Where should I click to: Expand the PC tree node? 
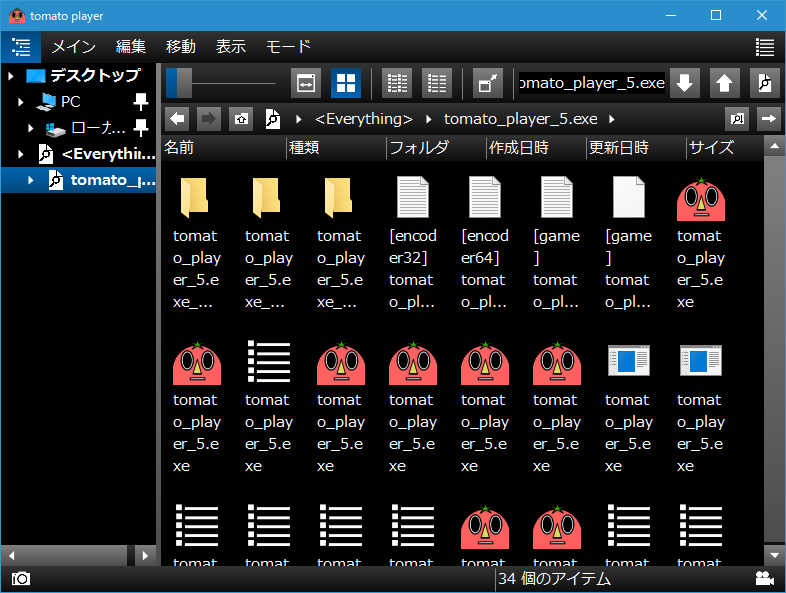(x=21, y=102)
